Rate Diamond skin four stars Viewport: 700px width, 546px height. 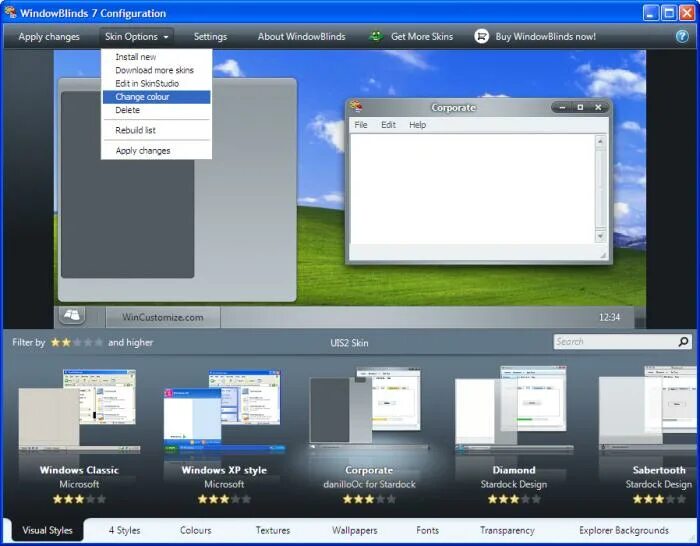click(x=525, y=499)
